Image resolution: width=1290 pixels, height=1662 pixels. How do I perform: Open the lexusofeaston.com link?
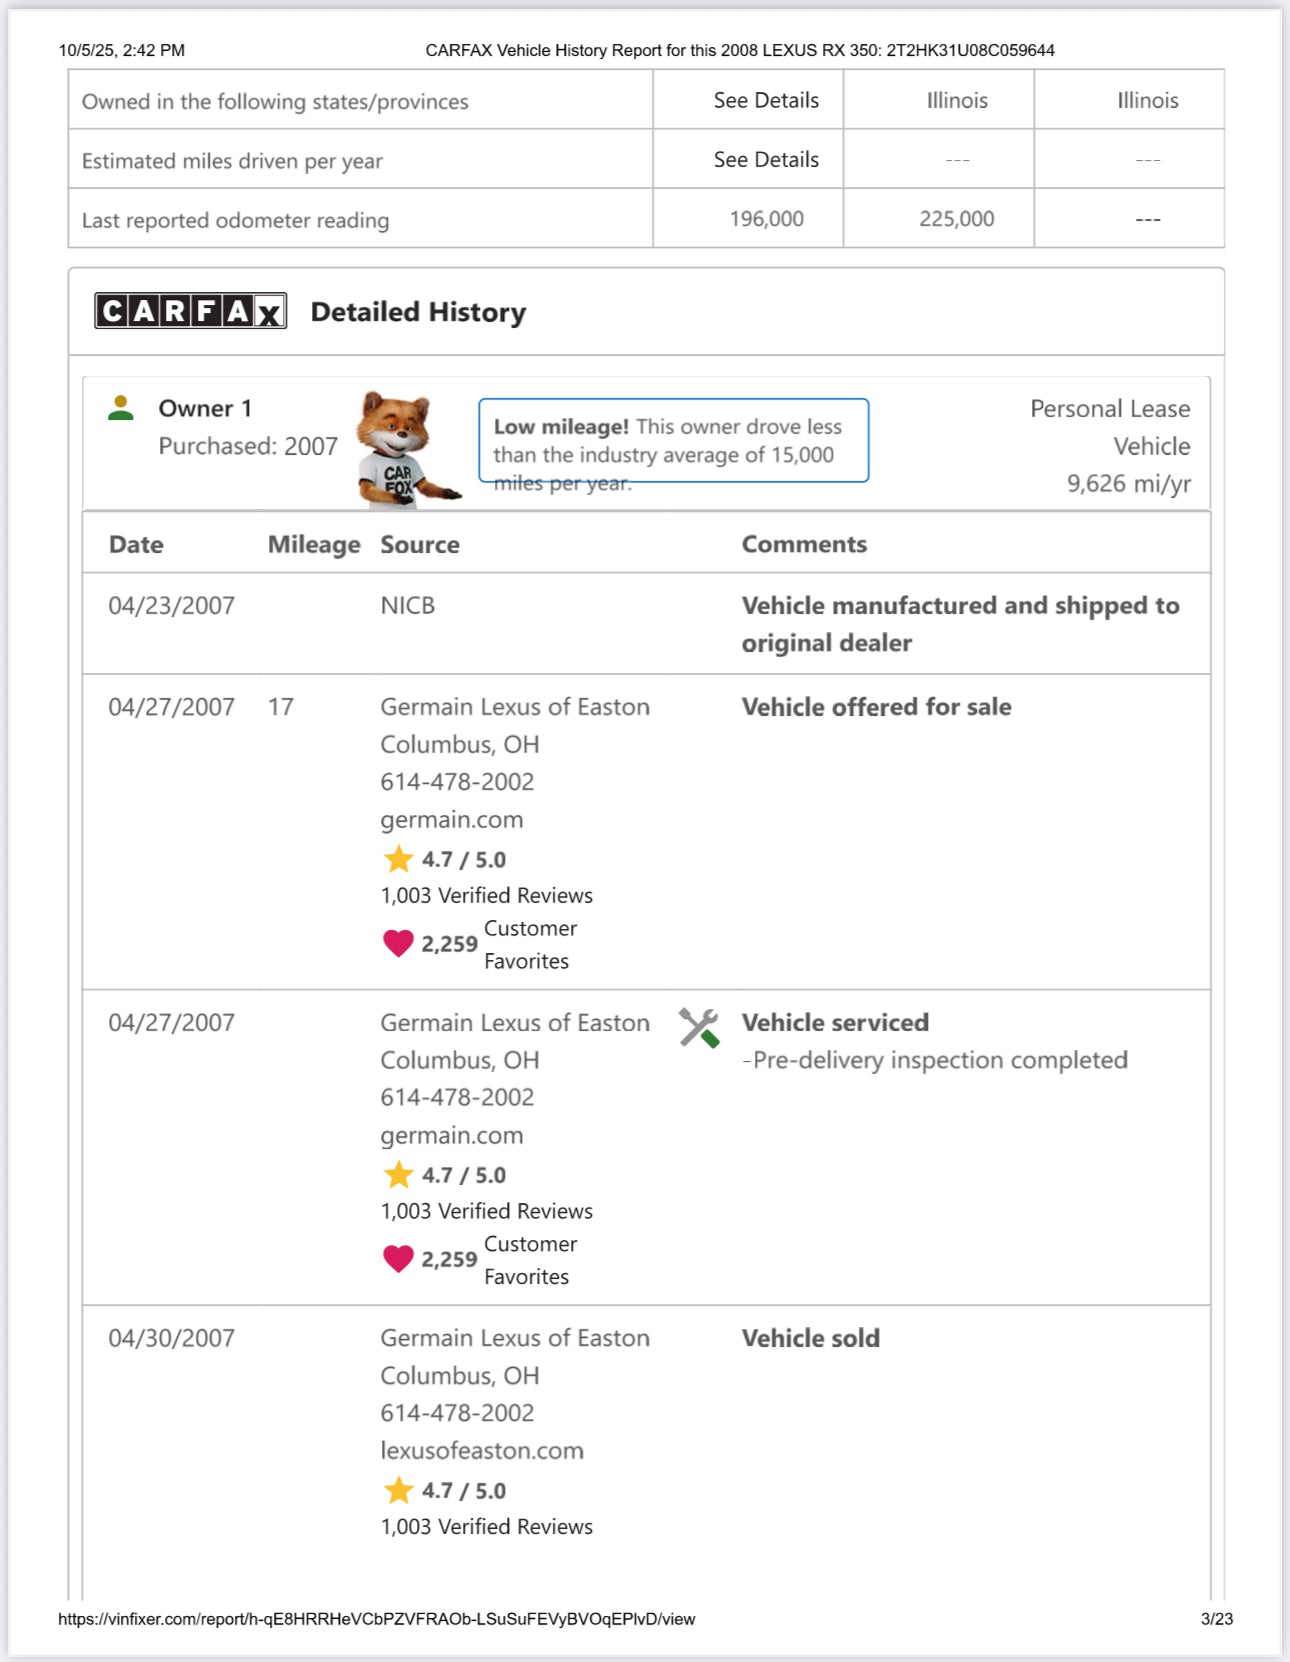[x=482, y=1450]
